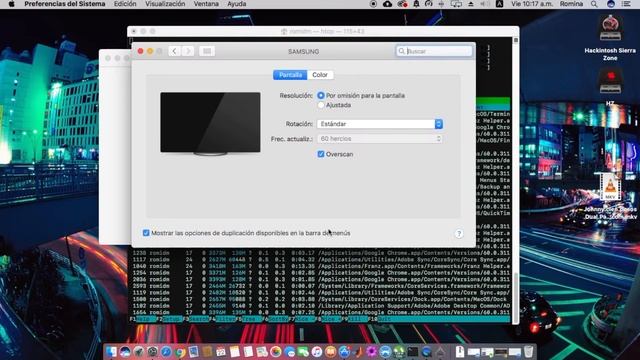Click the SAMSUNG window title

pos(304,51)
